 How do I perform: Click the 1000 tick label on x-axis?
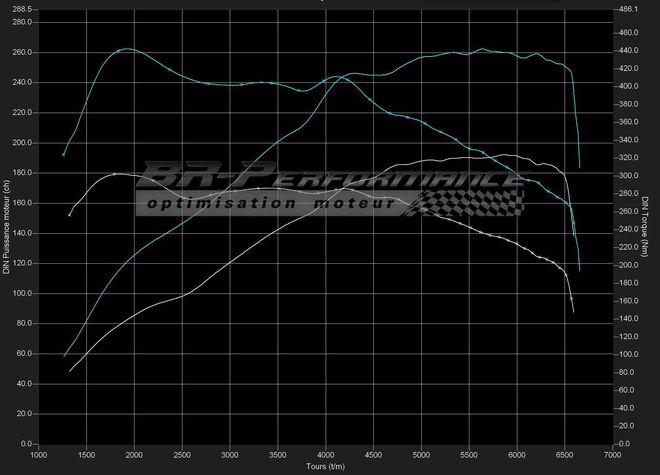(x=38, y=455)
